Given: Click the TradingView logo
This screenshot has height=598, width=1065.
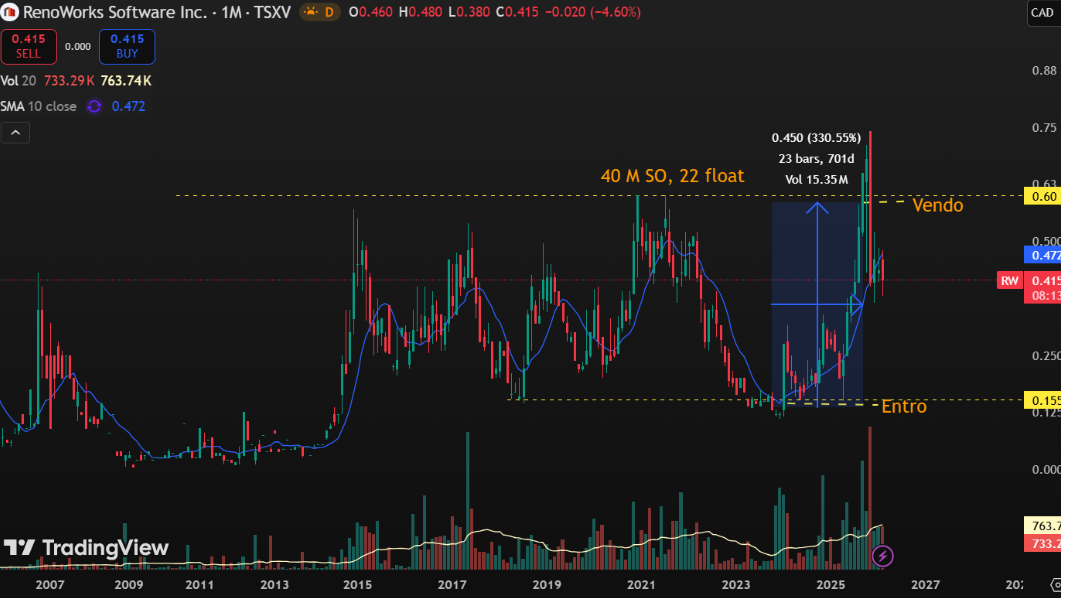Looking at the screenshot, I should 86,548.
